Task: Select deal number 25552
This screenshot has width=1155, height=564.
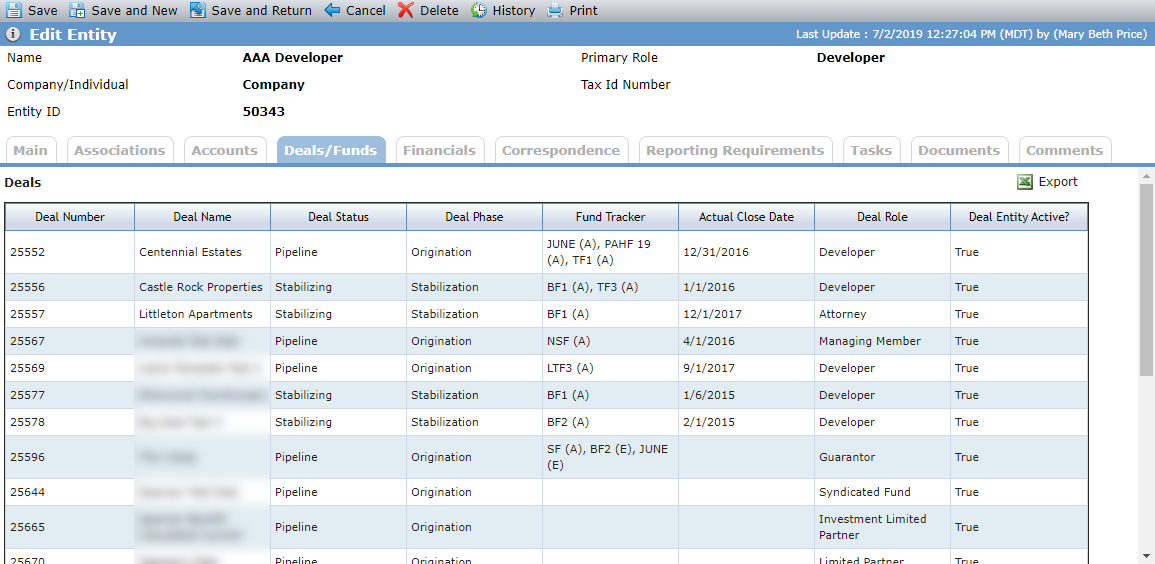Action: coord(27,252)
